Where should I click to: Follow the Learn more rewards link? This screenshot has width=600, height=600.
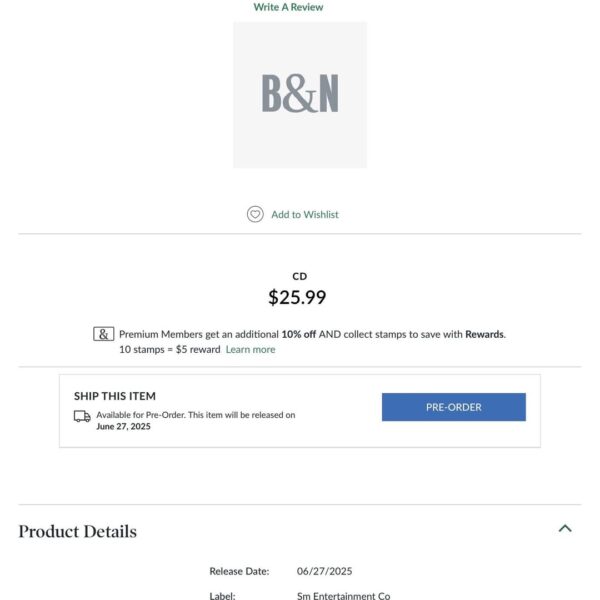click(x=250, y=349)
